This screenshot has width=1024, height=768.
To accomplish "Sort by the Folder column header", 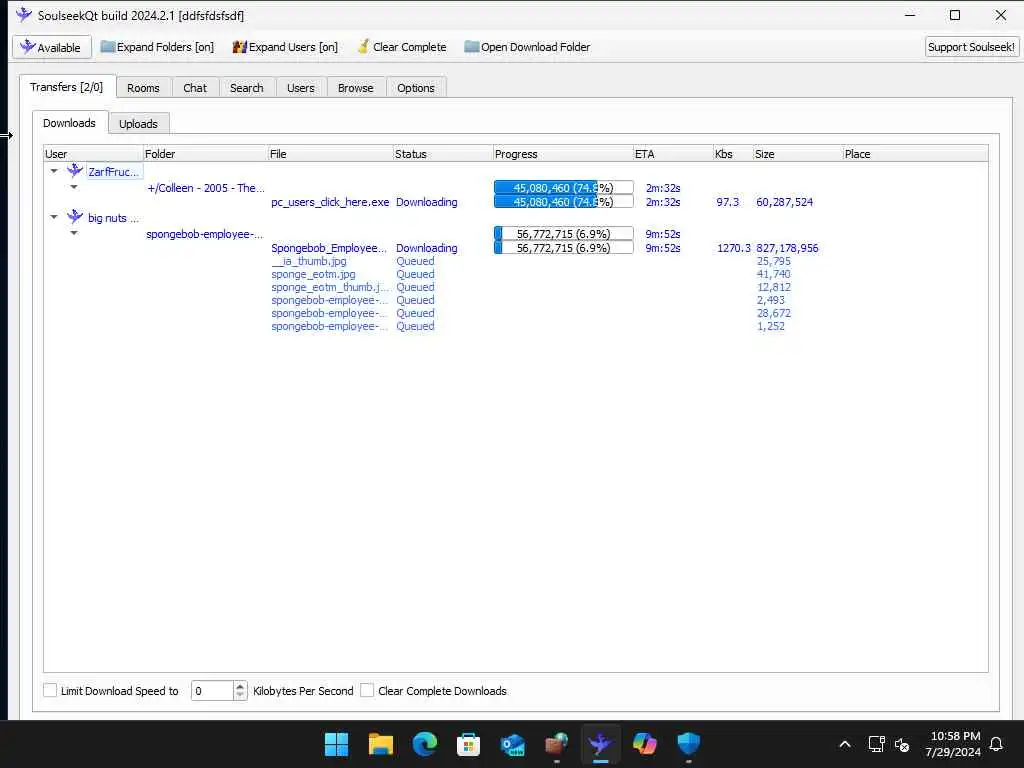I will pyautogui.click(x=205, y=154).
